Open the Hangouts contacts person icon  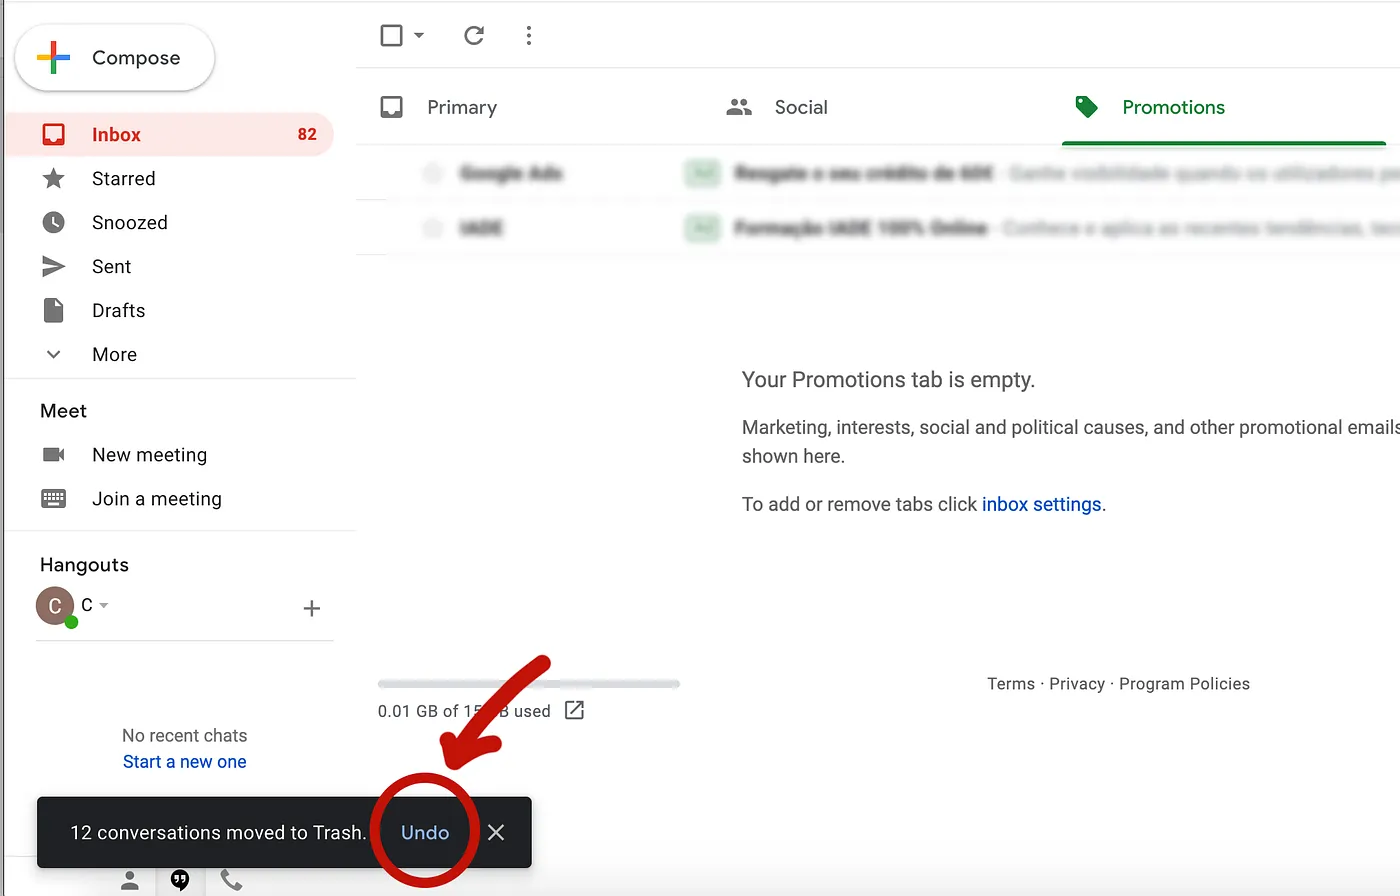130,880
